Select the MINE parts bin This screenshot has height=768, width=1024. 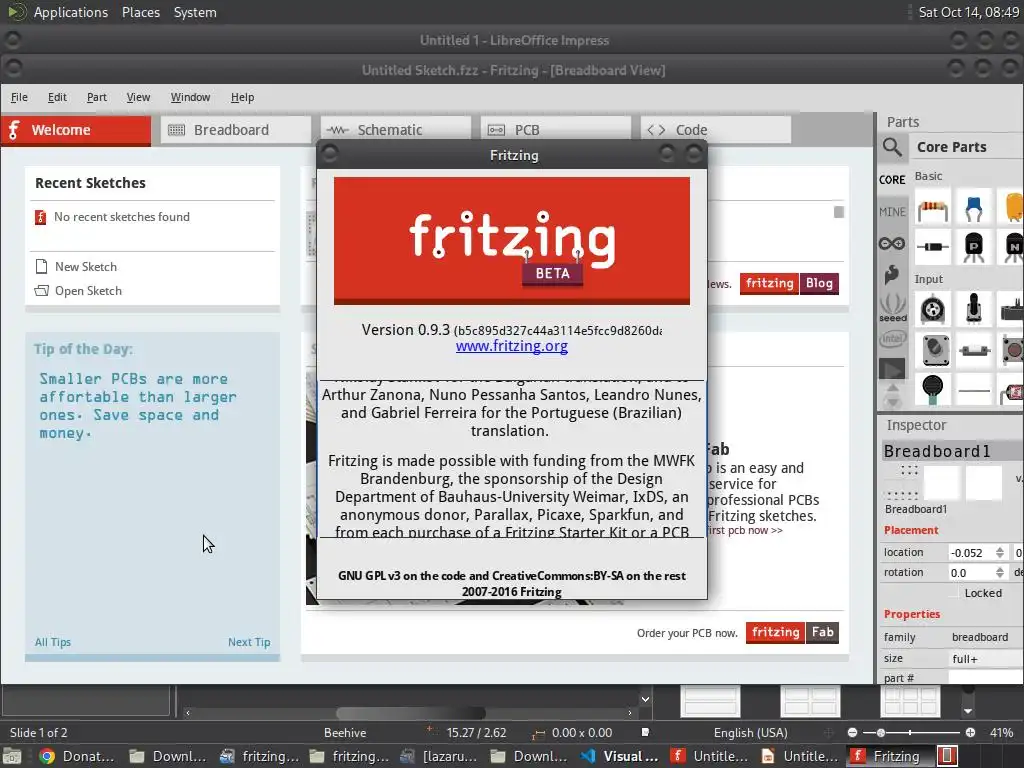(892, 212)
